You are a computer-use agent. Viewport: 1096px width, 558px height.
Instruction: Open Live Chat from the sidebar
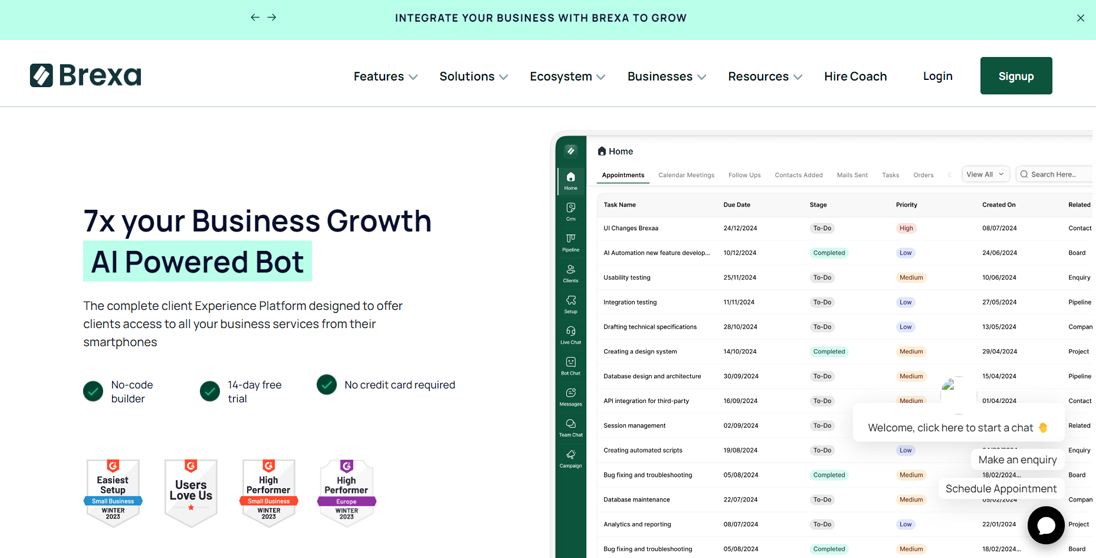pyautogui.click(x=570, y=335)
